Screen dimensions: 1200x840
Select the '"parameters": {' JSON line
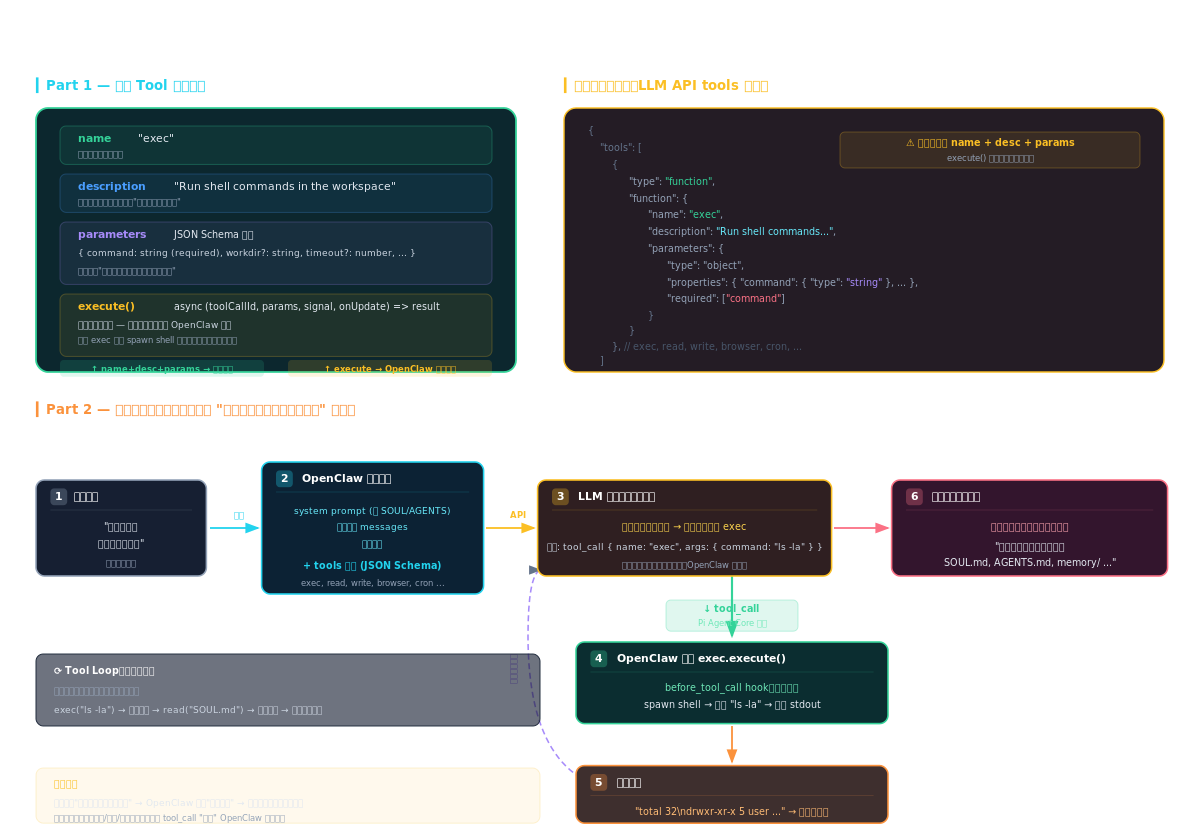(x=685, y=249)
